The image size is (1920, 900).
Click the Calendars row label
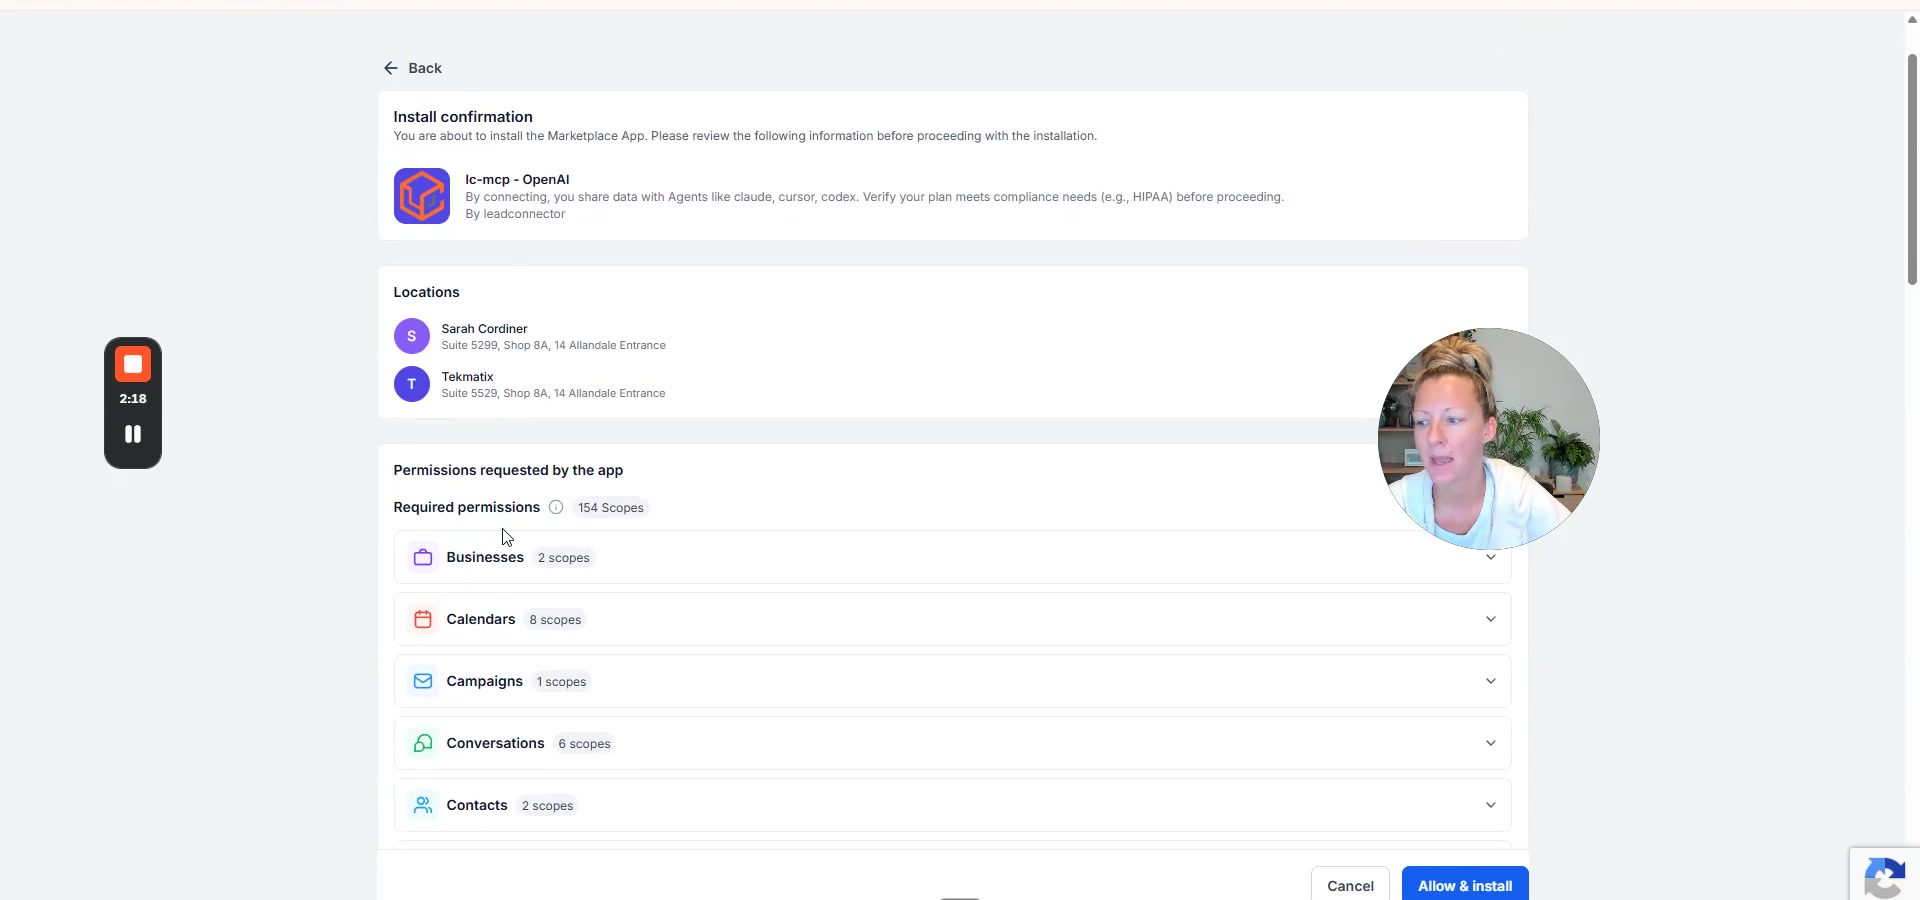click(481, 619)
